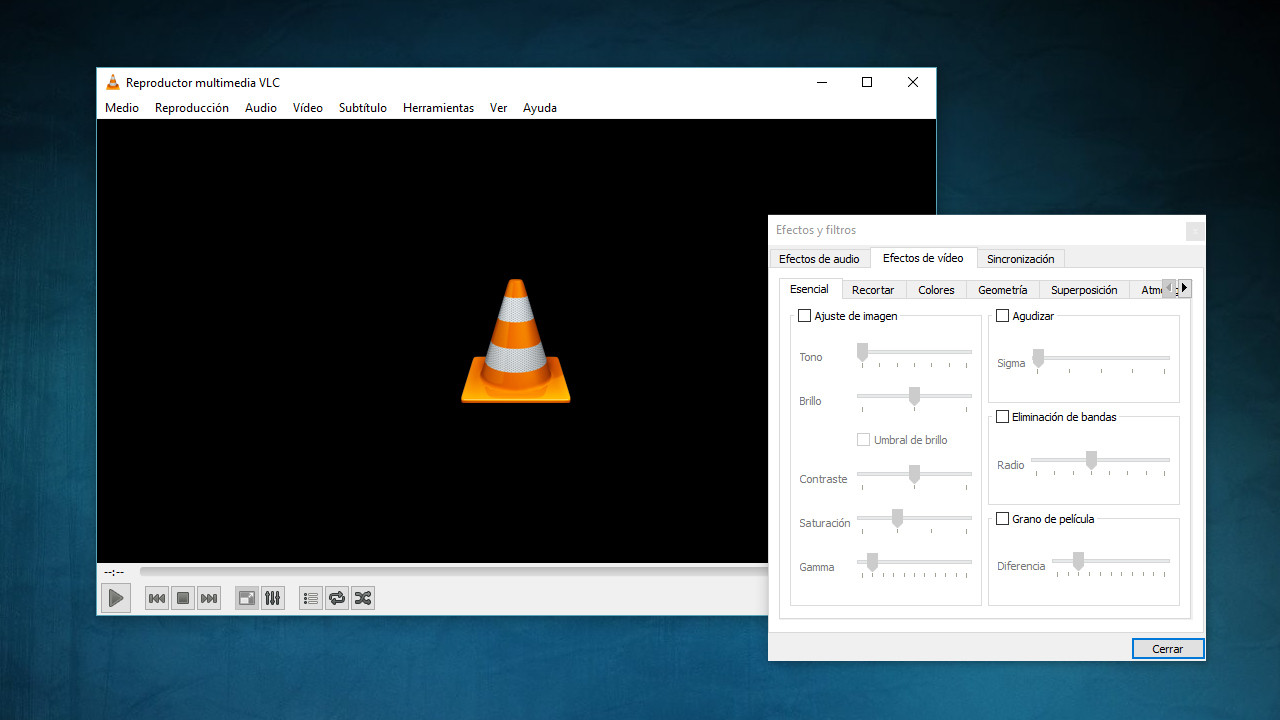Toggle fullscreen video mode

pyautogui.click(x=246, y=597)
